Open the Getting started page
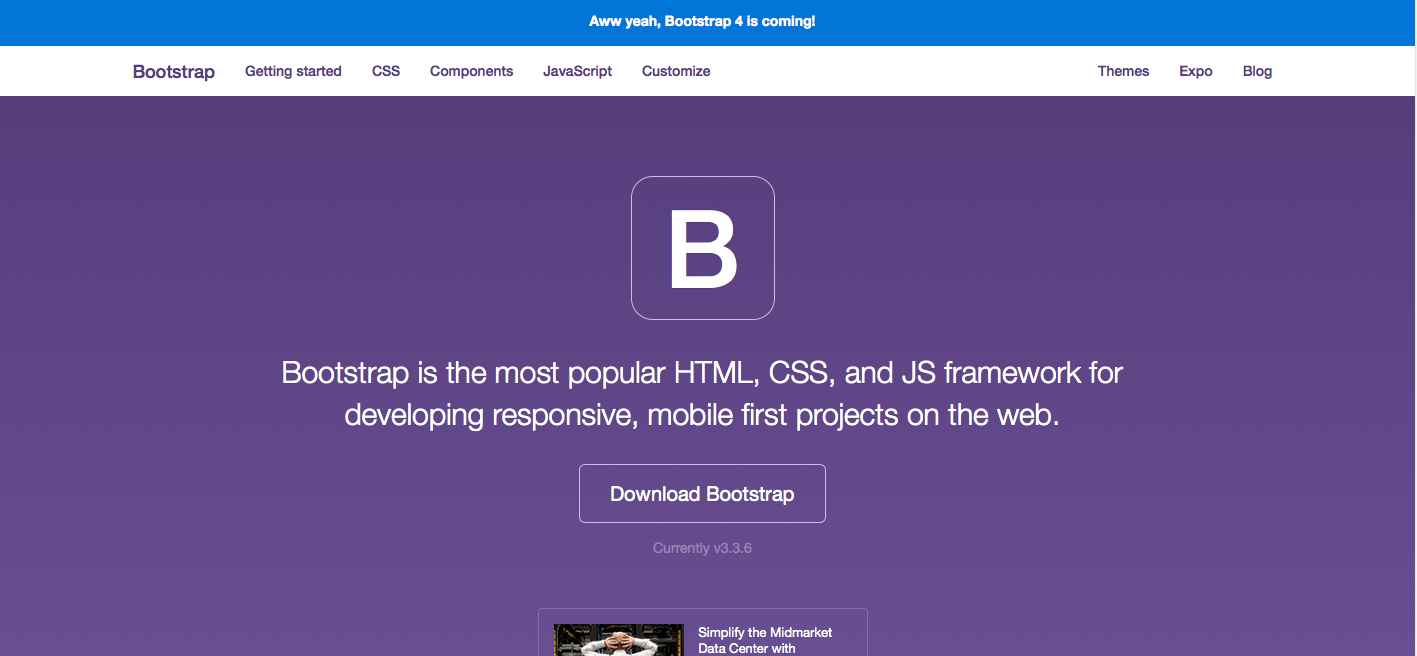This screenshot has height=656, width=1417. tap(293, 71)
